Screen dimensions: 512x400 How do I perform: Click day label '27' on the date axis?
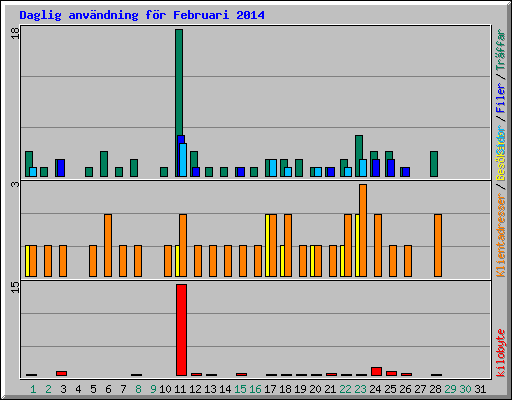(x=420, y=389)
